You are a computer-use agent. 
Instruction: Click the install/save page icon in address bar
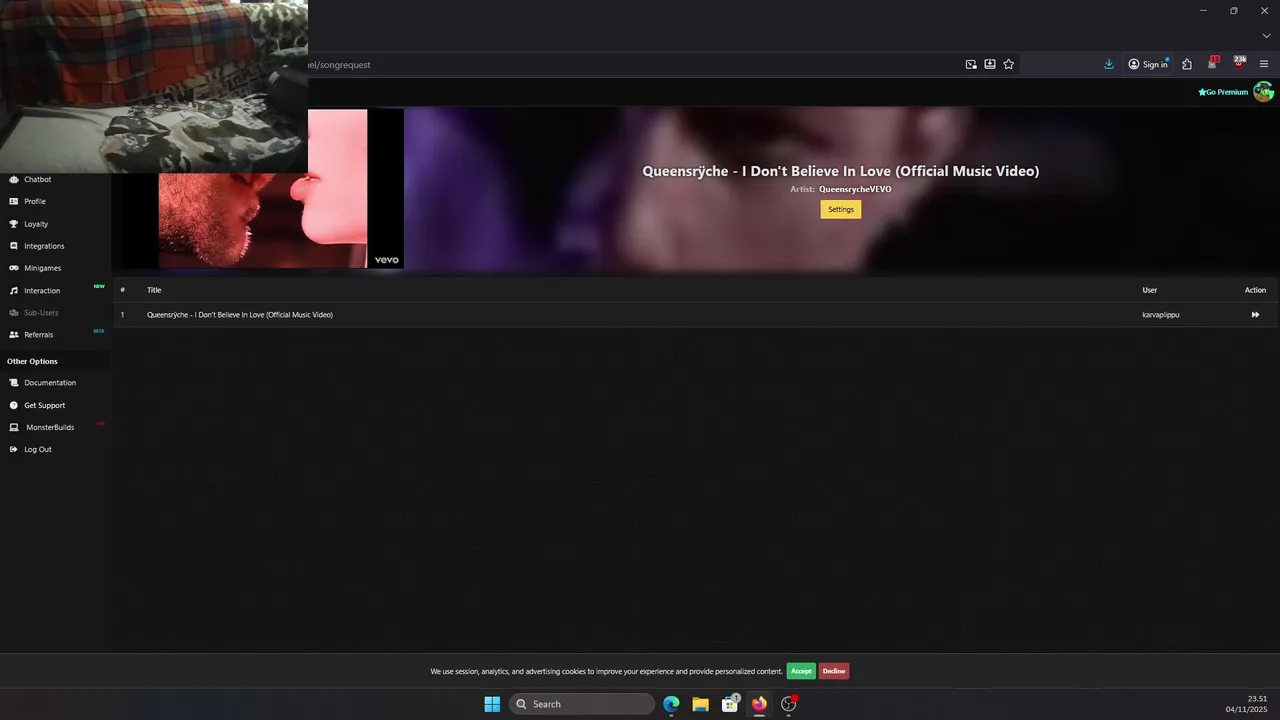[990, 64]
